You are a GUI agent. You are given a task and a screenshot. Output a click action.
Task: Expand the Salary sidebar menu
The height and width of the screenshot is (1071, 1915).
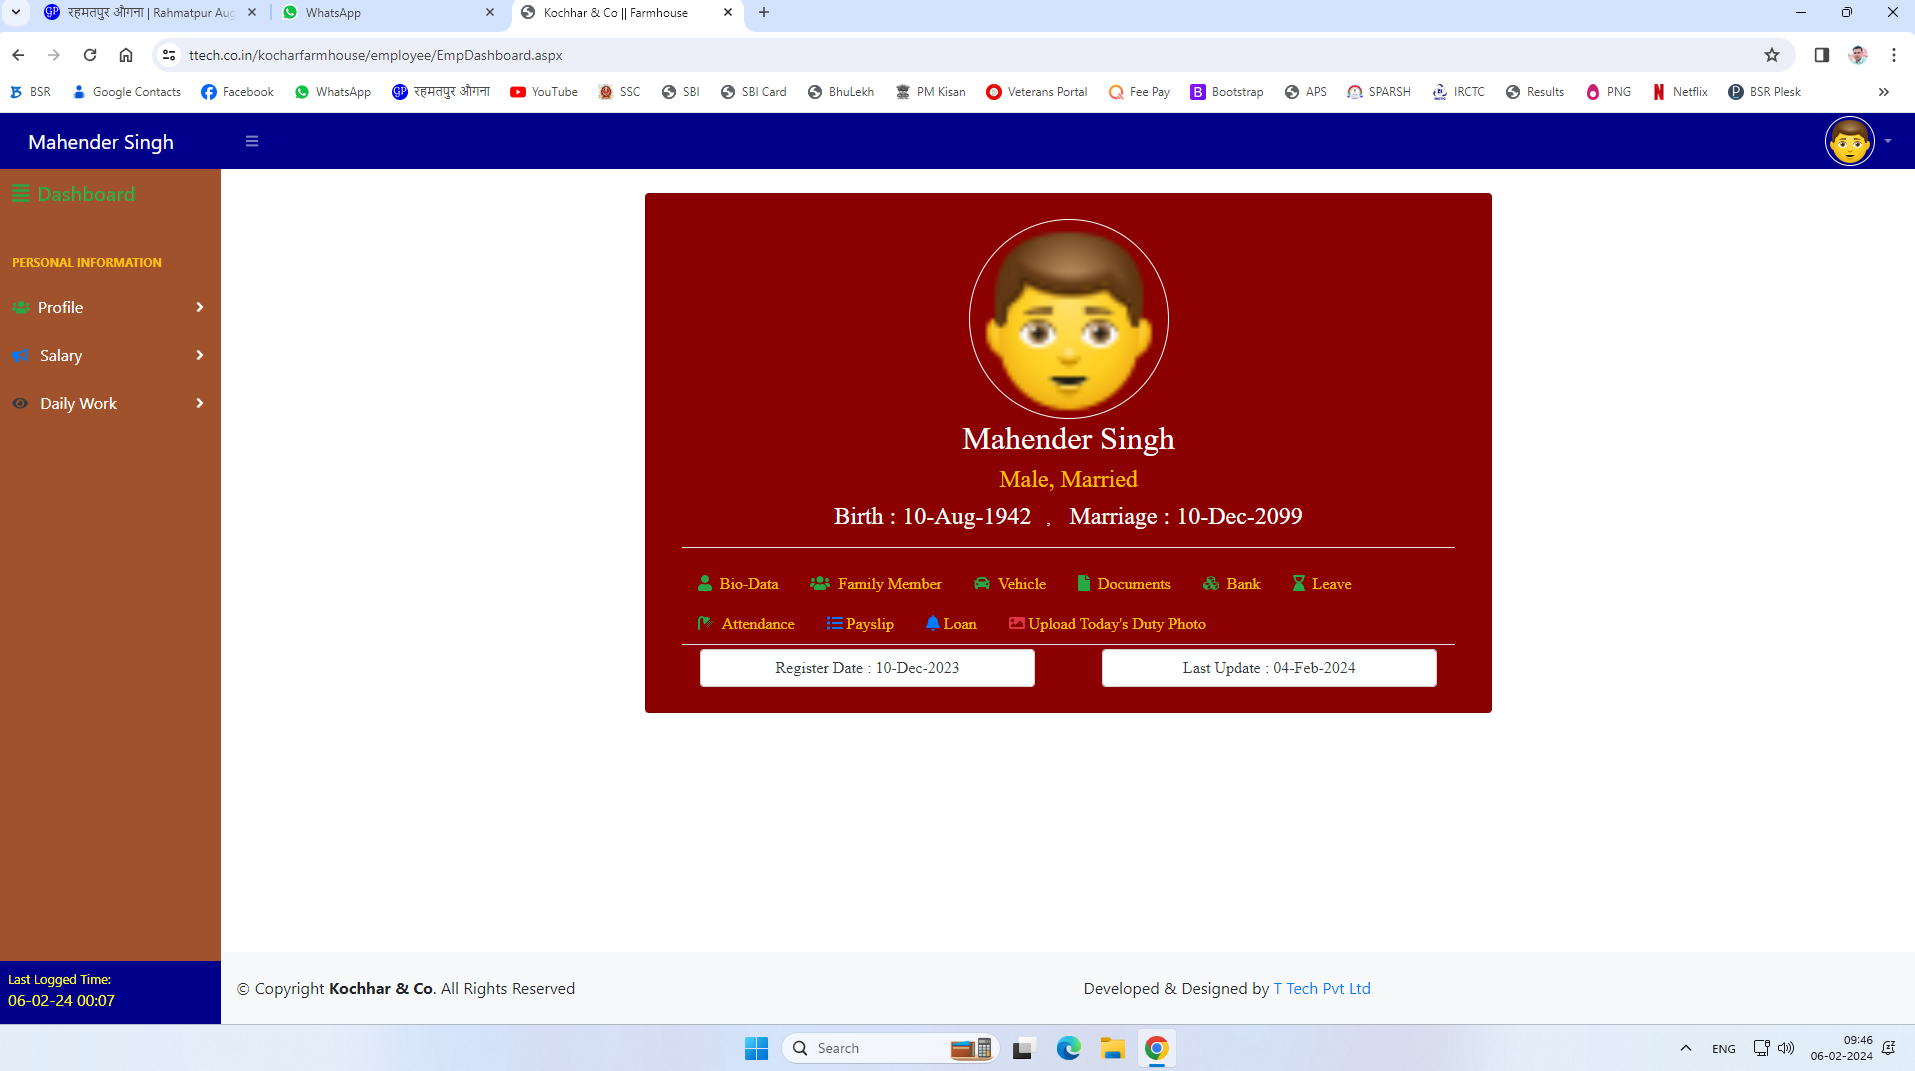pos(108,355)
